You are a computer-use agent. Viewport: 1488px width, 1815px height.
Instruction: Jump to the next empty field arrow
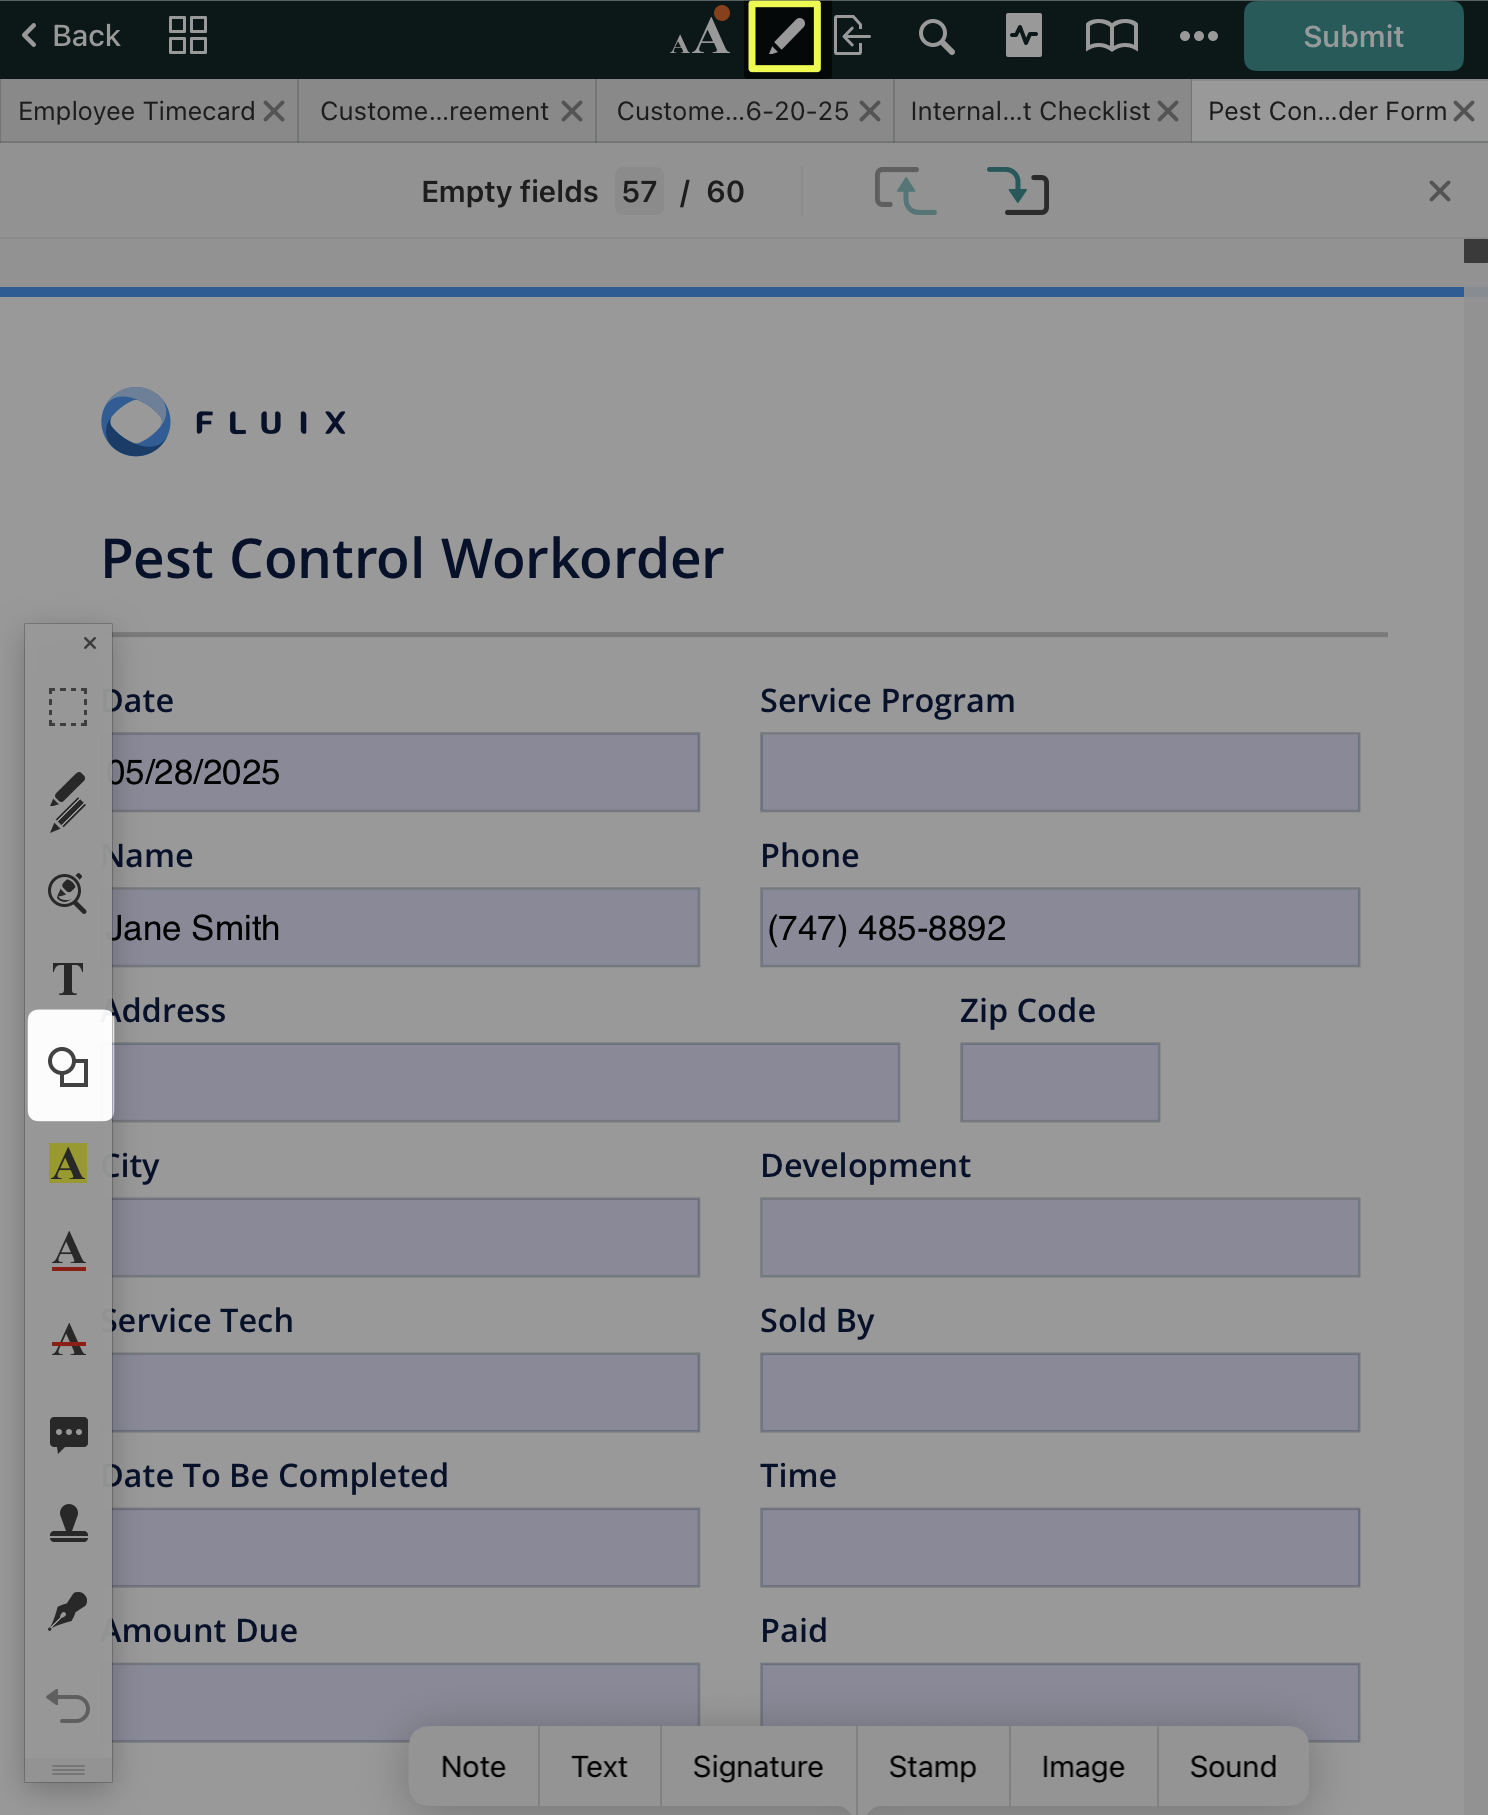(x=1017, y=191)
